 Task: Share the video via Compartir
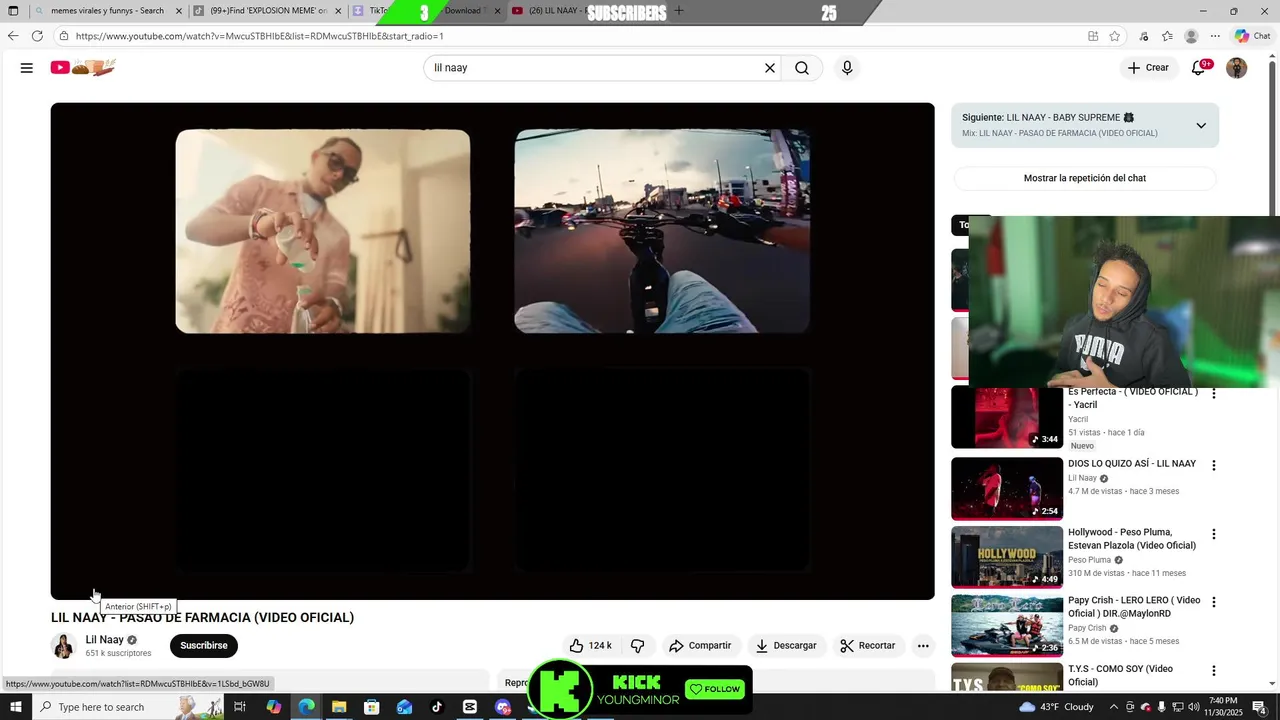700,646
